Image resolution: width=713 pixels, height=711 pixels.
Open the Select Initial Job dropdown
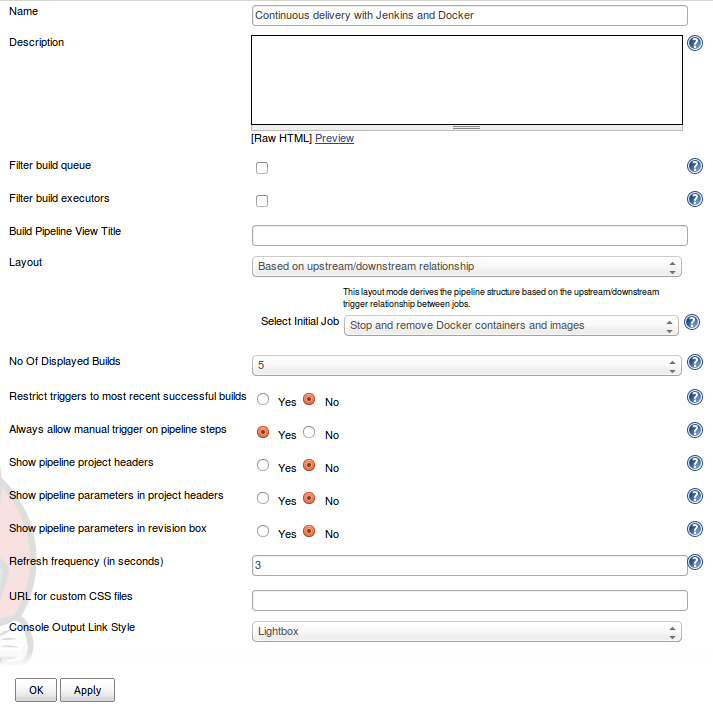click(x=511, y=325)
